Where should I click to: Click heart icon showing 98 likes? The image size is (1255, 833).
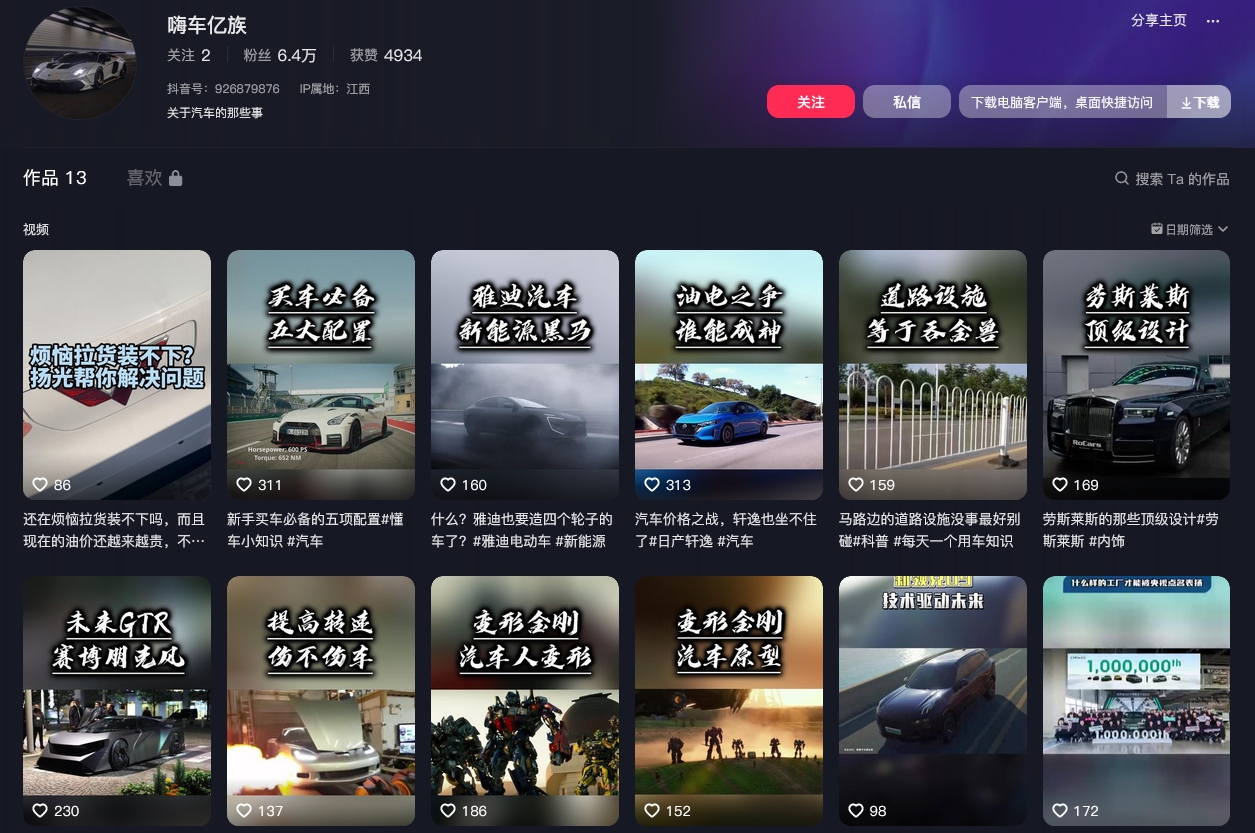click(x=856, y=810)
